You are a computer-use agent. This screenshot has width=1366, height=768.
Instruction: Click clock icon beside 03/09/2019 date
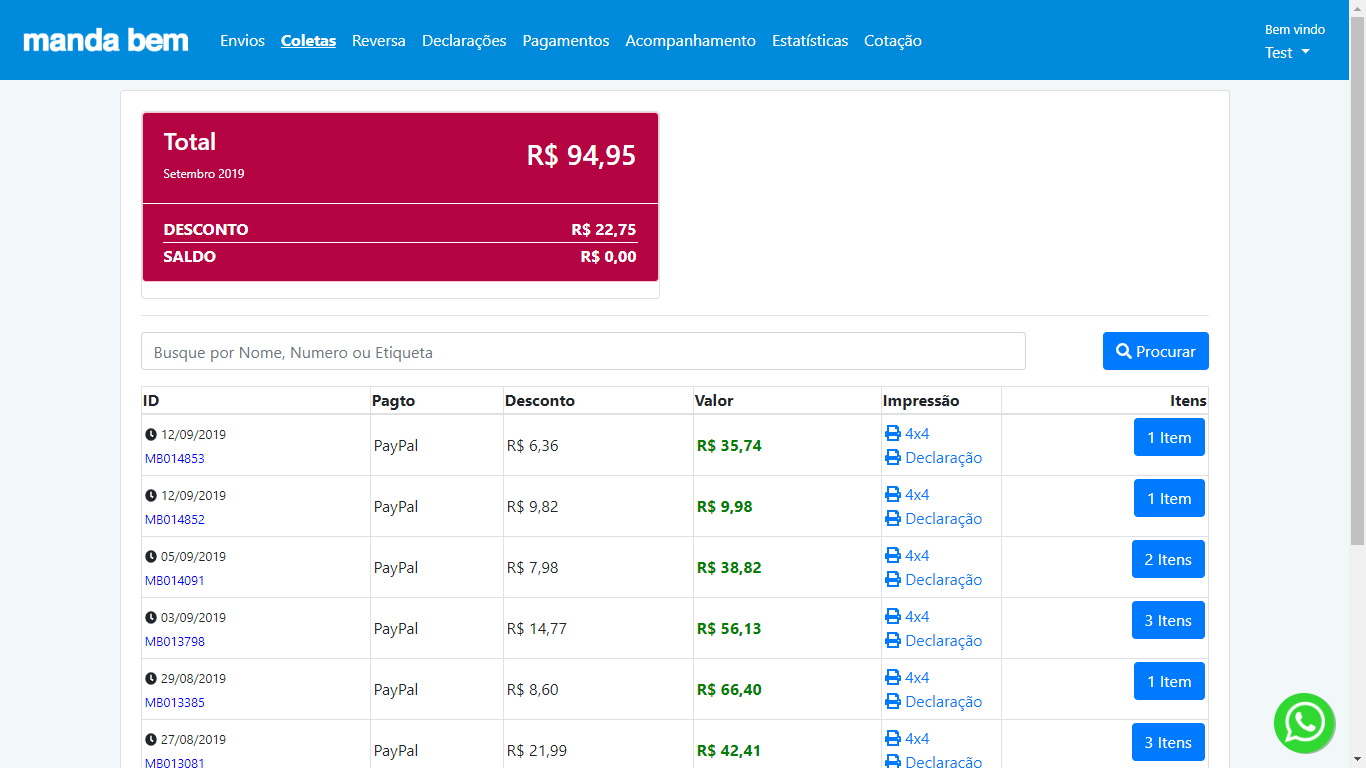coord(151,618)
